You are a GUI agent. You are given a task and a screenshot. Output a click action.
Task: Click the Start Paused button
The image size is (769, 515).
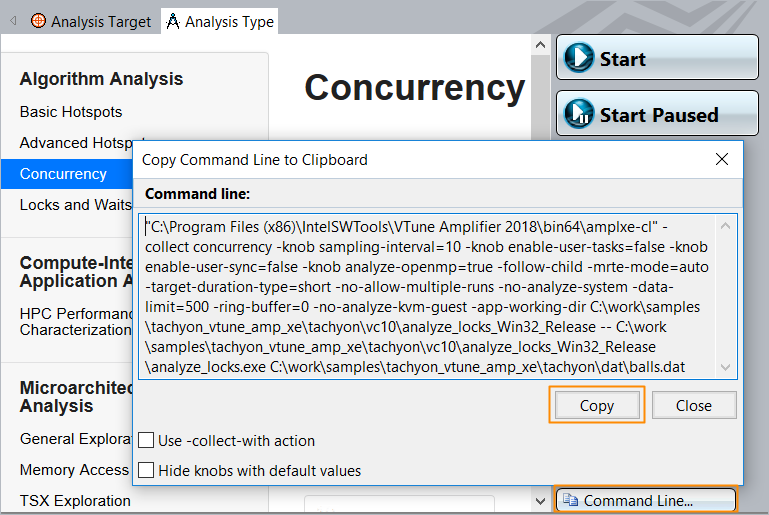pos(657,113)
